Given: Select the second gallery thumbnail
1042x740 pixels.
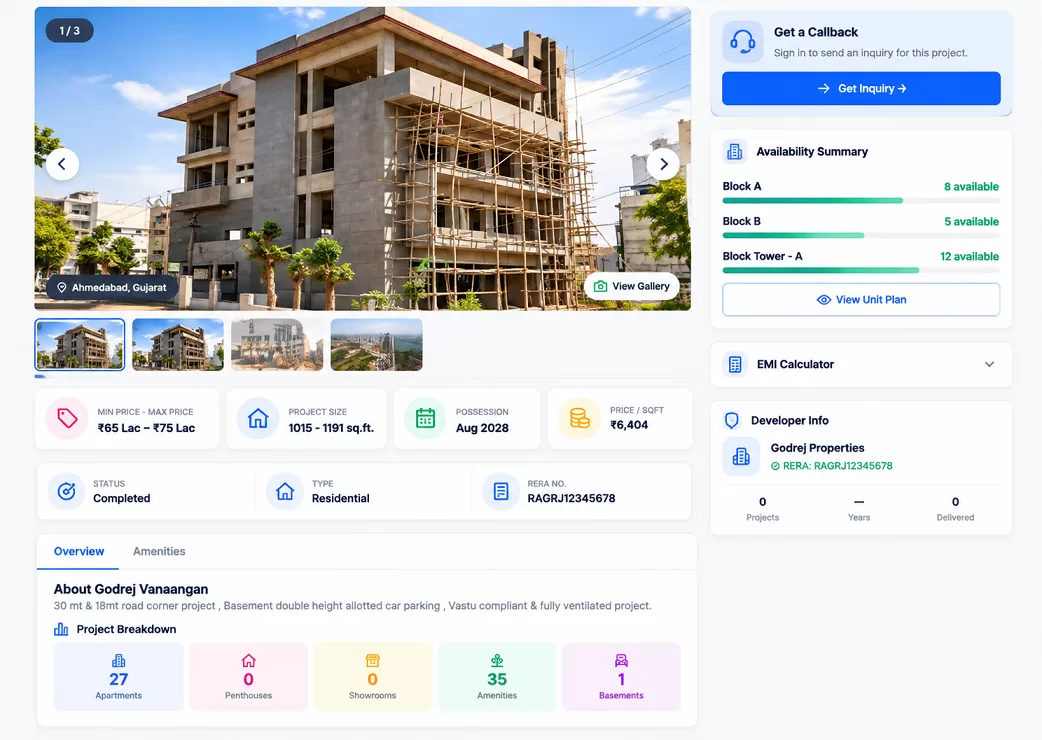Looking at the screenshot, I should 178,345.
